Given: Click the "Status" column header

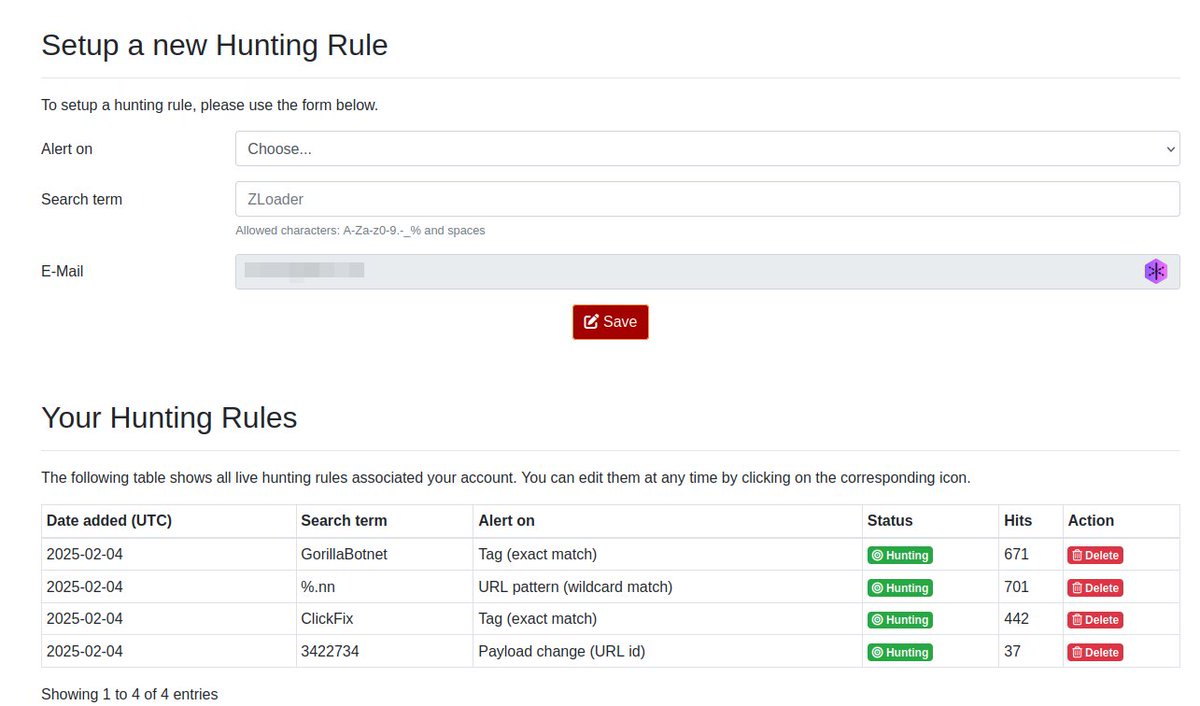Looking at the screenshot, I should click(x=890, y=520).
